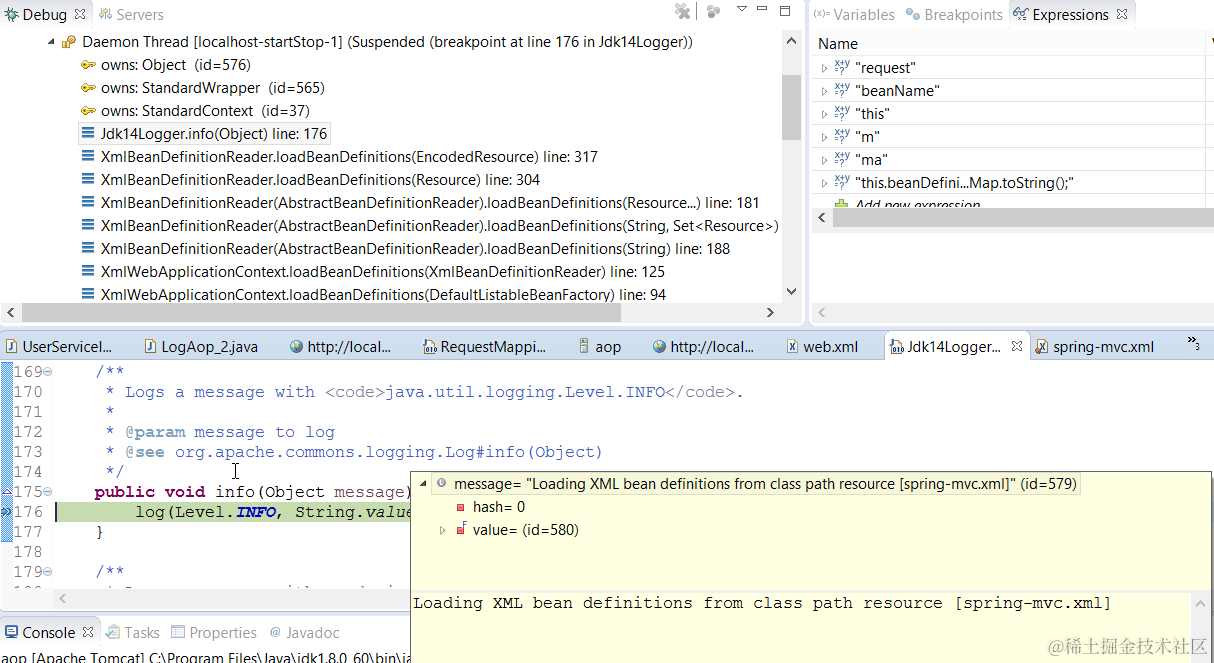Click stack frame icon of line: 317 row

tap(88, 157)
